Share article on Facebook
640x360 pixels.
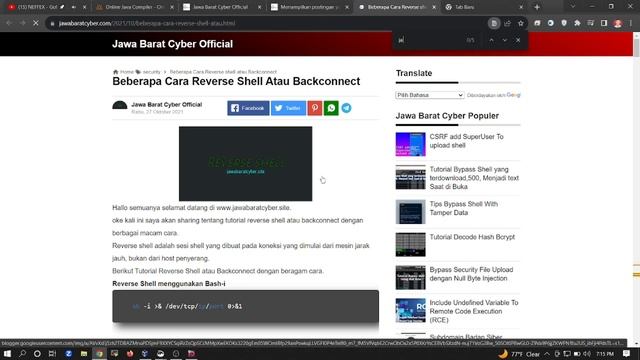pyautogui.click(x=248, y=108)
